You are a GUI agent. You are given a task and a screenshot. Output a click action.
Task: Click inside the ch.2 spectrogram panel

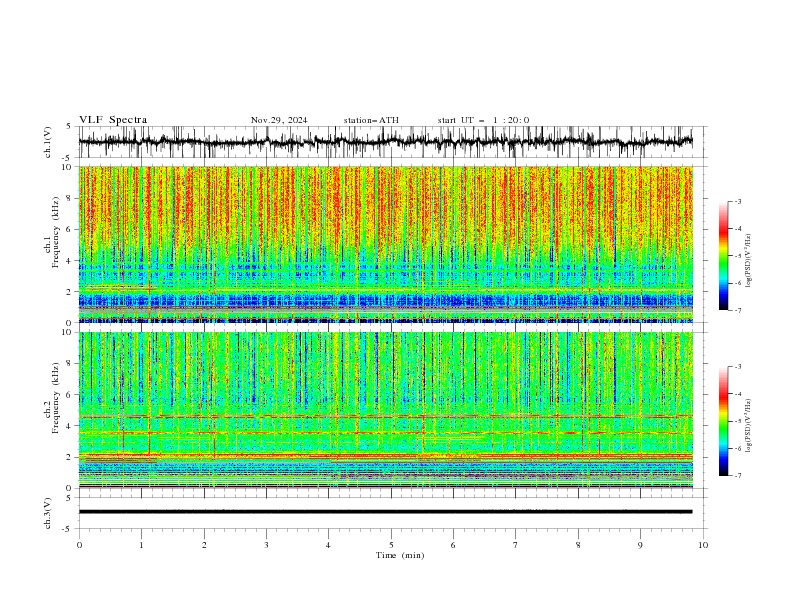pos(386,410)
